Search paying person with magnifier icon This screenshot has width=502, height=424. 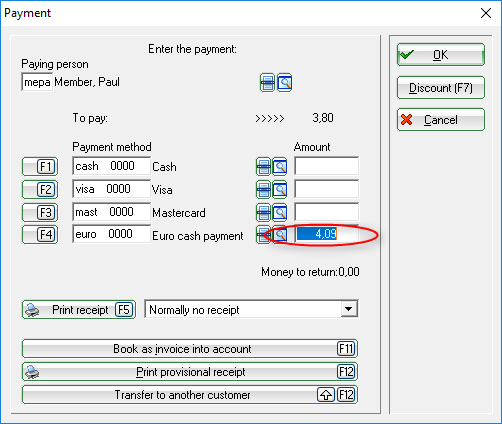(284, 83)
